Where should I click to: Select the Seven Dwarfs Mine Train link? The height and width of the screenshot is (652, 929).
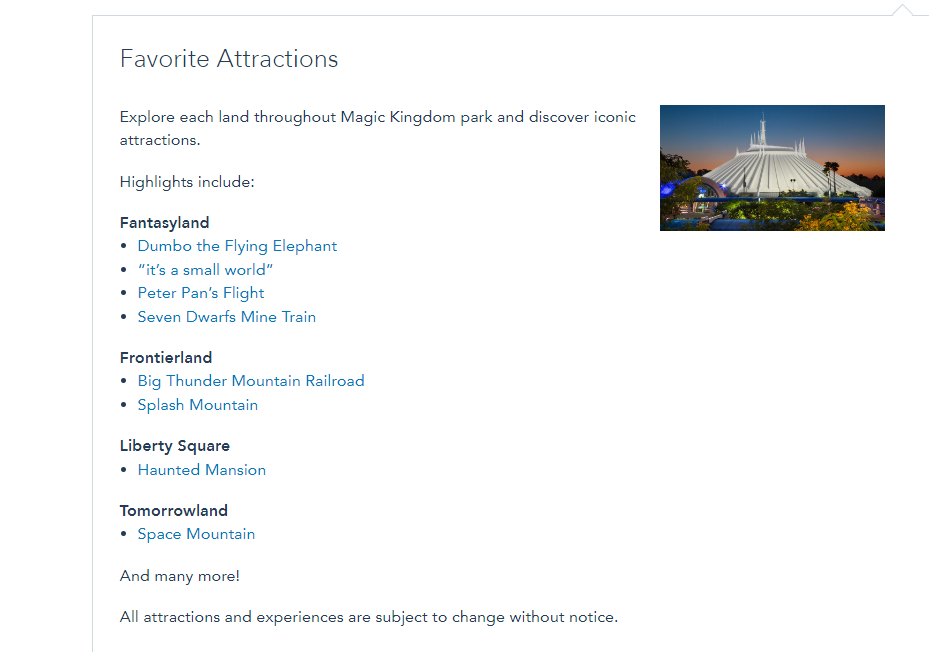pos(227,317)
